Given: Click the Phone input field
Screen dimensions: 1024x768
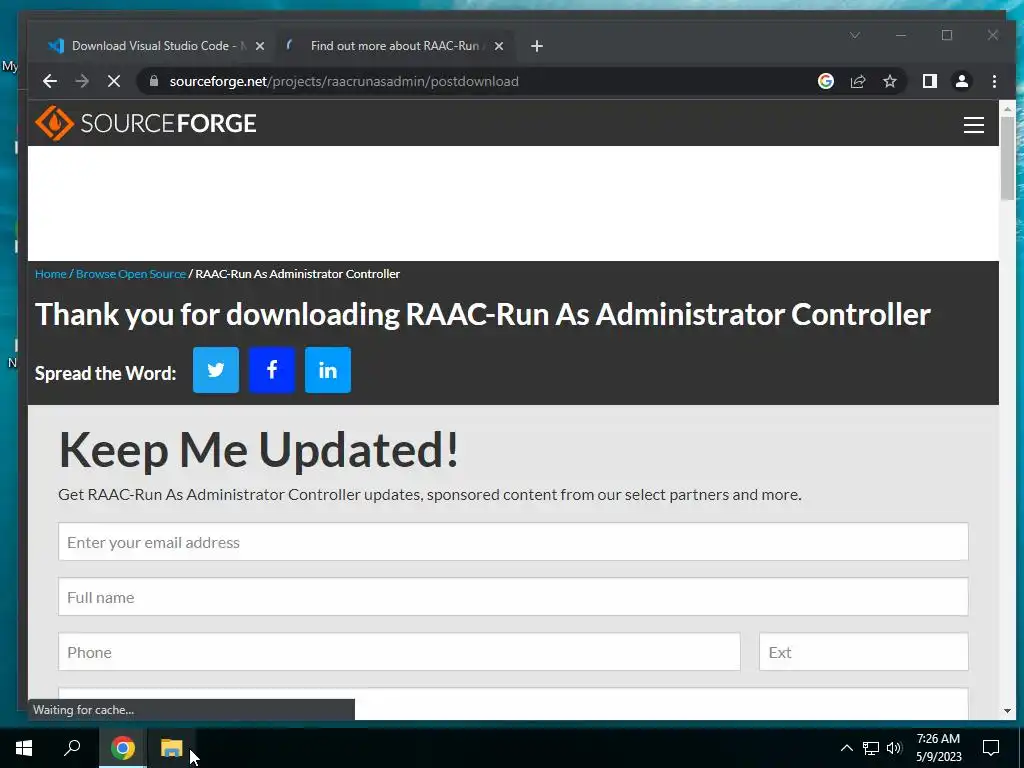Looking at the screenshot, I should coord(399,651).
